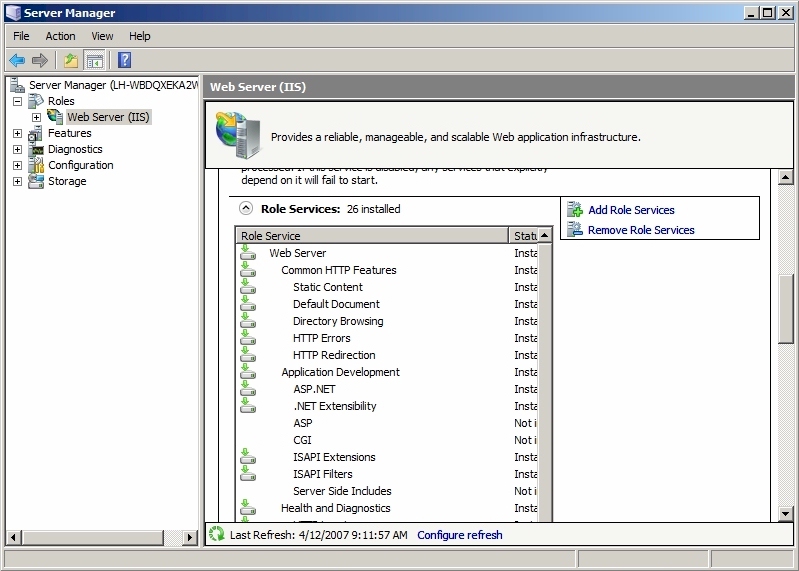Click the Forward arrow toolbar icon
Screen dimensions: 799x571
coord(40,61)
